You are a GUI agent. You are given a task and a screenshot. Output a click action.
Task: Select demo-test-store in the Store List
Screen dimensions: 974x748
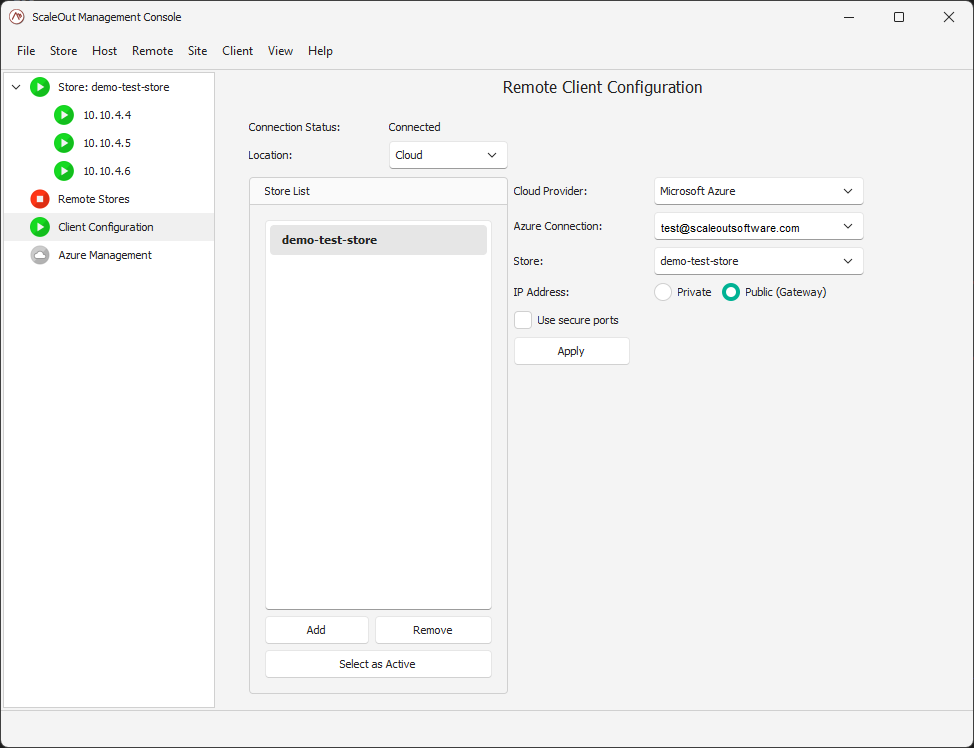point(378,240)
